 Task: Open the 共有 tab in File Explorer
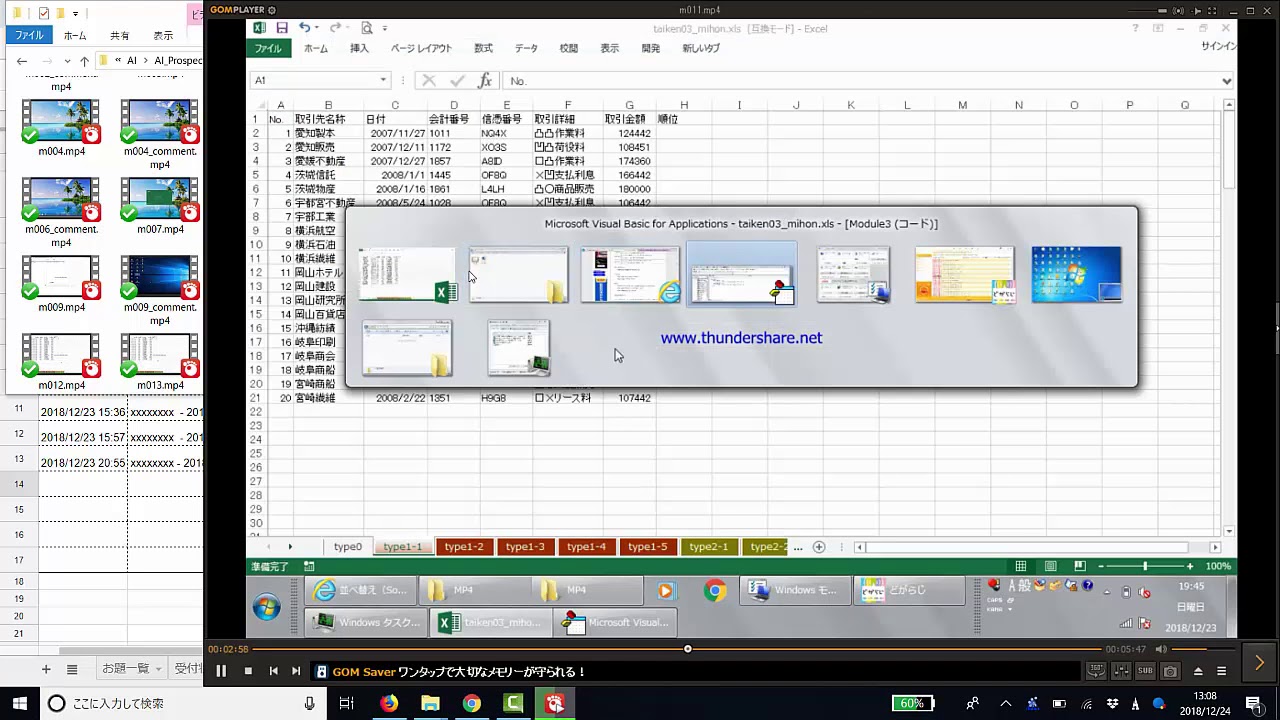click(119, 35)
